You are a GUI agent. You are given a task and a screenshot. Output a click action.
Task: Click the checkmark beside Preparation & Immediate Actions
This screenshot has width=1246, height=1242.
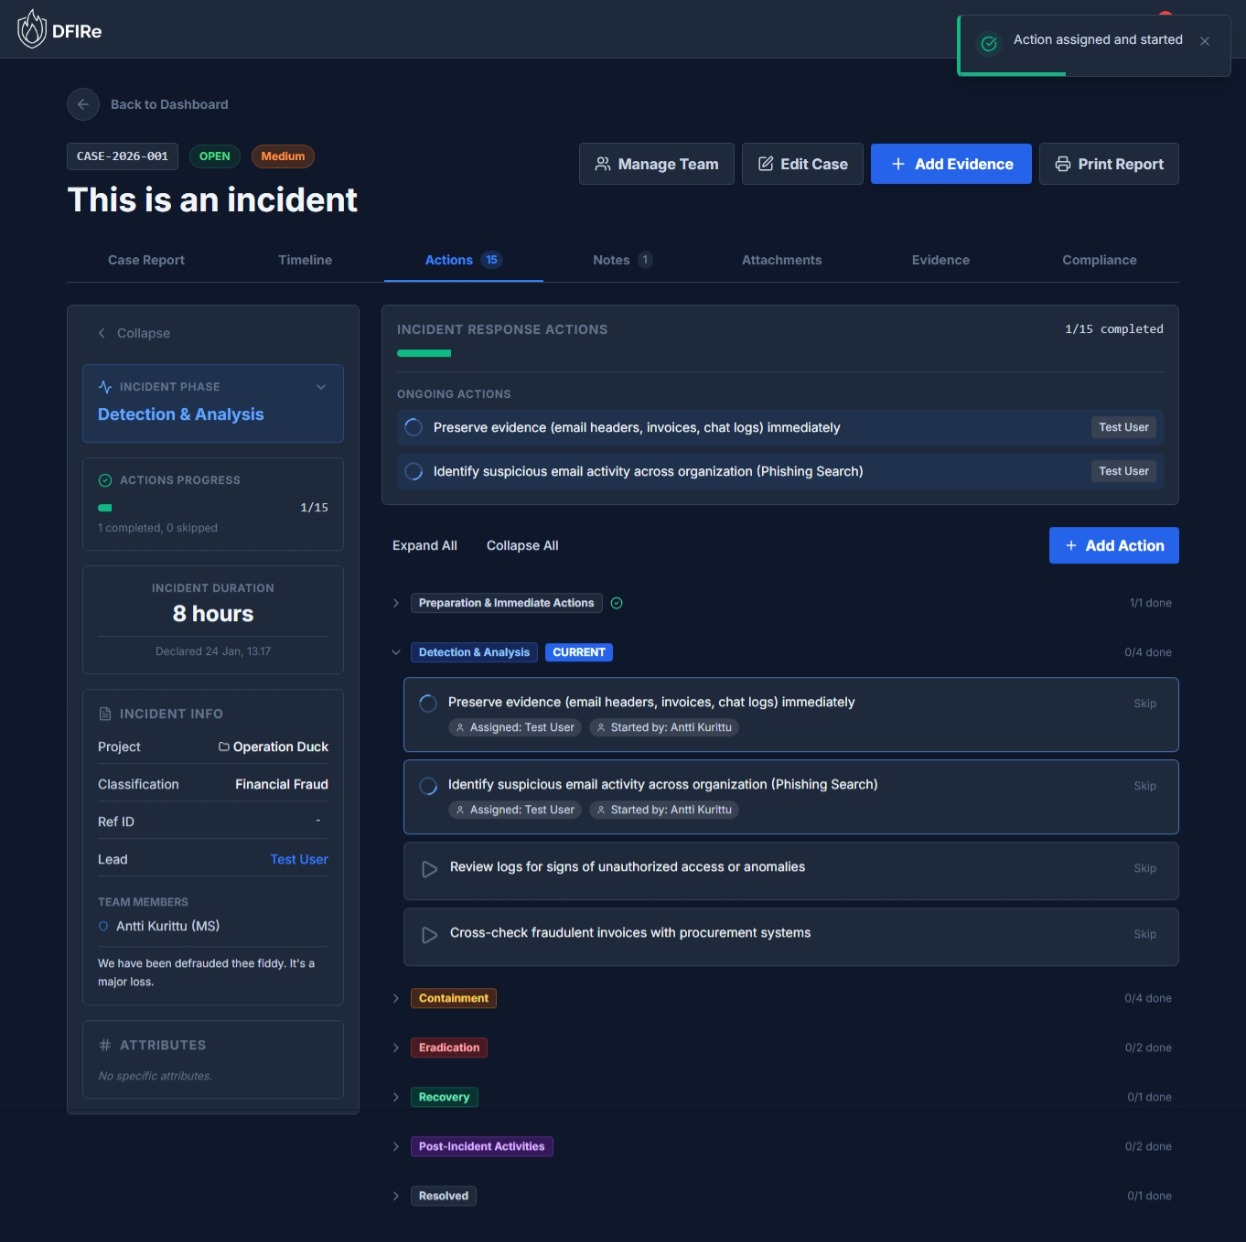click(616, 603)
